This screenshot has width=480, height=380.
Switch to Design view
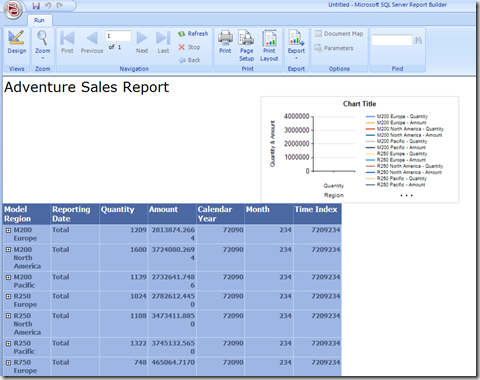pos(17,42)
